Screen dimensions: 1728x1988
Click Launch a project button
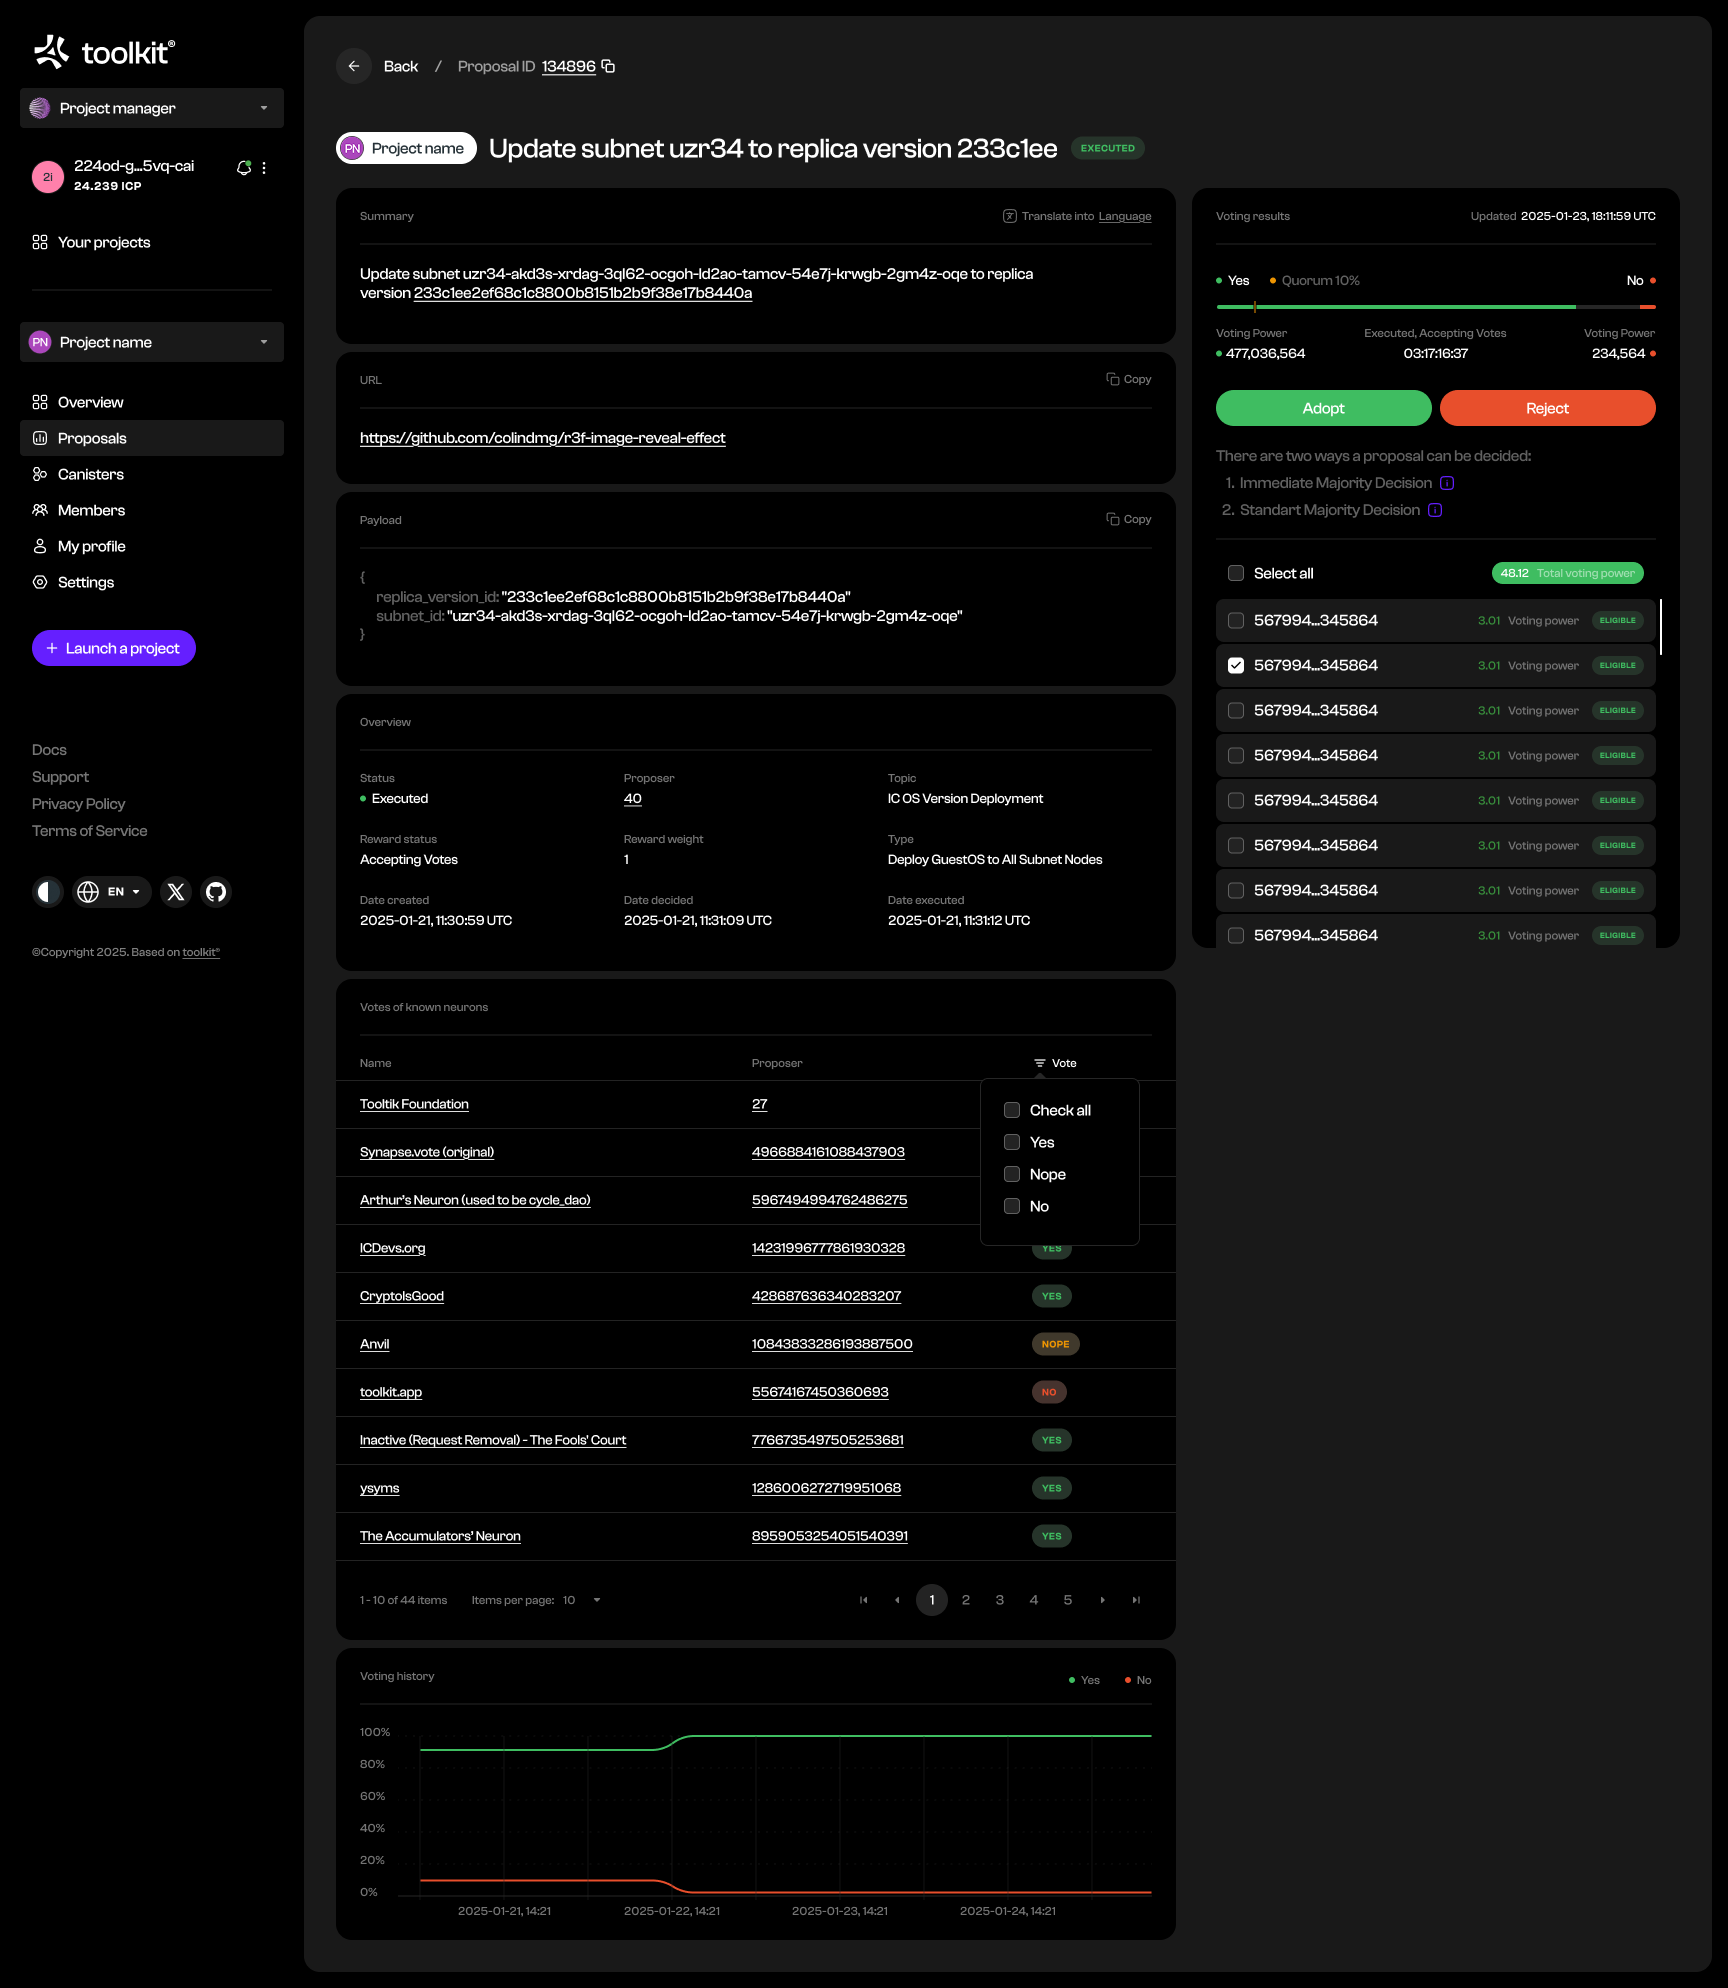point(114,648)
